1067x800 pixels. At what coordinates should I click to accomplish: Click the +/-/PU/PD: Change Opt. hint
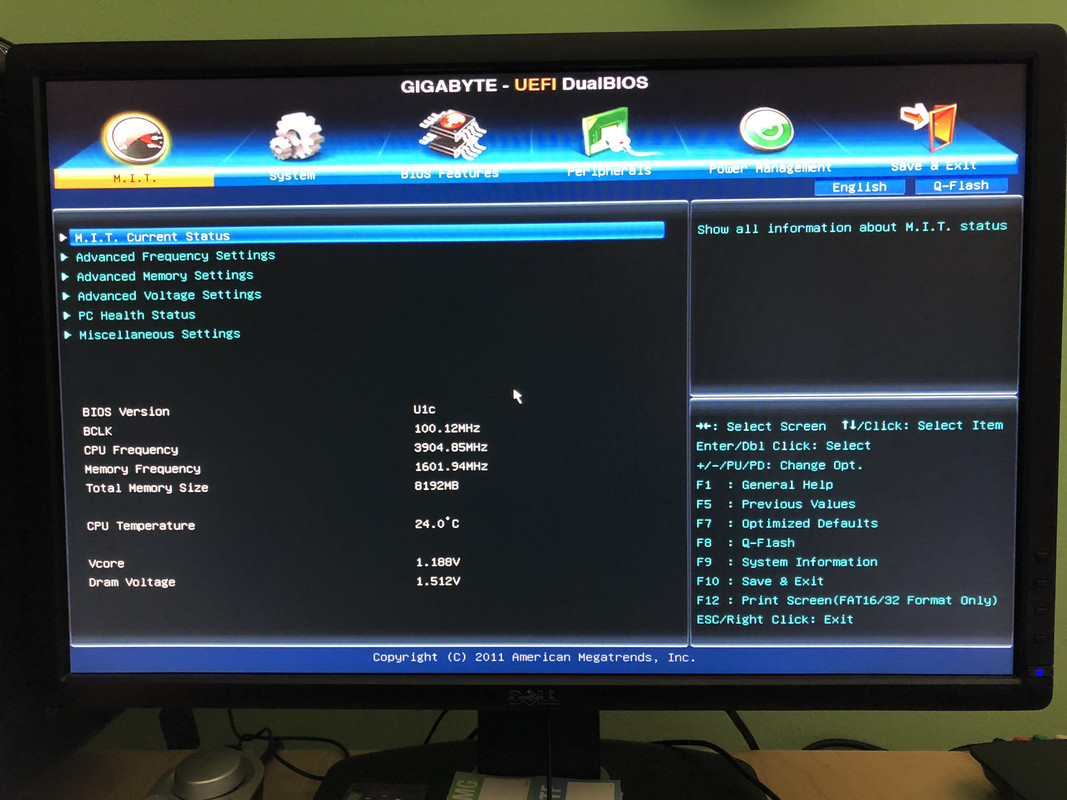coord(779,465)
